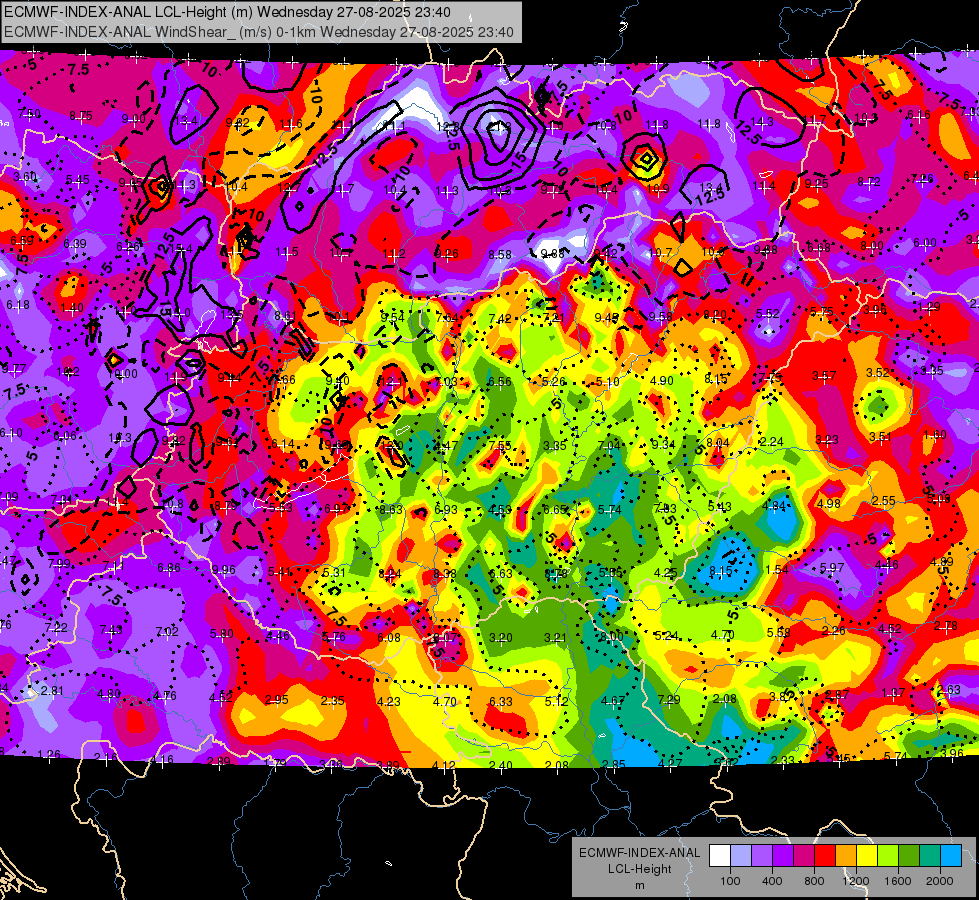Click the 2.24 grid value on map

(x=772, y=442)
